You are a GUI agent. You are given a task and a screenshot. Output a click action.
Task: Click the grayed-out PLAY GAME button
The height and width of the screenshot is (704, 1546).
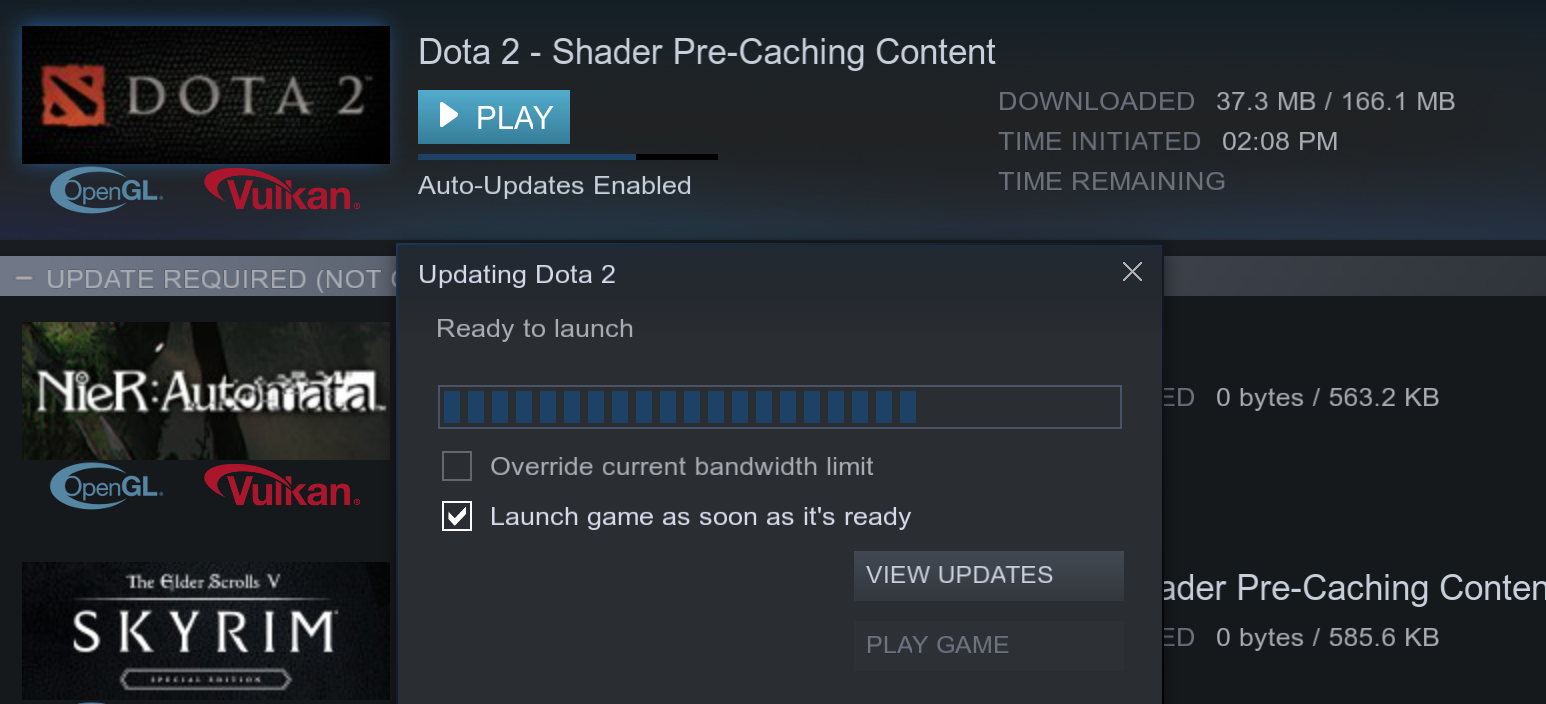click(987, 645)
